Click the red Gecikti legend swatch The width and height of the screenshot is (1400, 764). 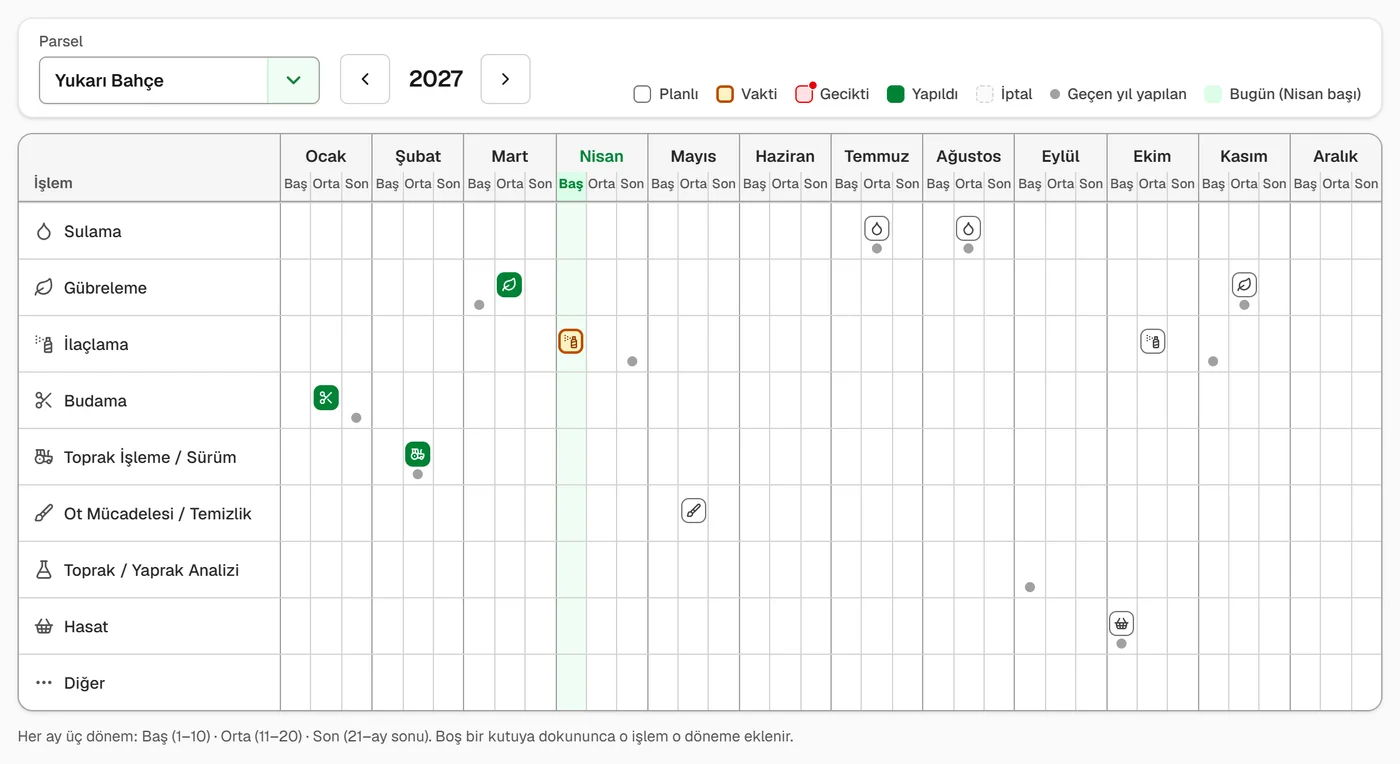pyautogui.click(x=804, y=94)
